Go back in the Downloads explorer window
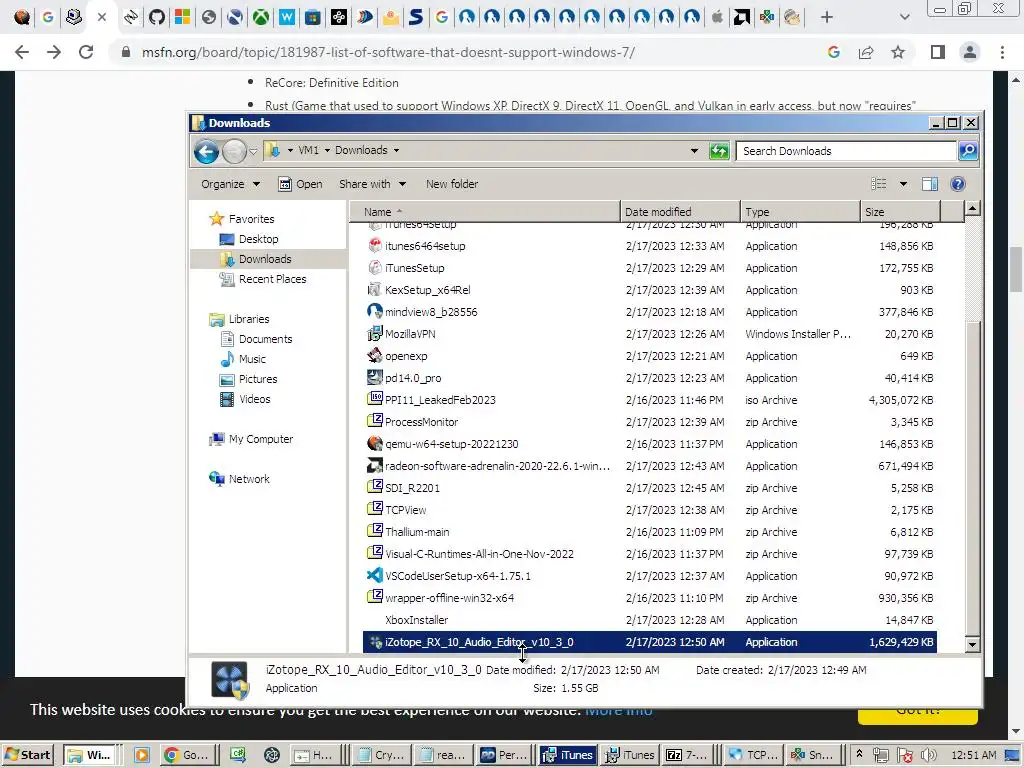The width and height of the screenshot is (1024, 768). pyautogui.click(x=206, y=152)
